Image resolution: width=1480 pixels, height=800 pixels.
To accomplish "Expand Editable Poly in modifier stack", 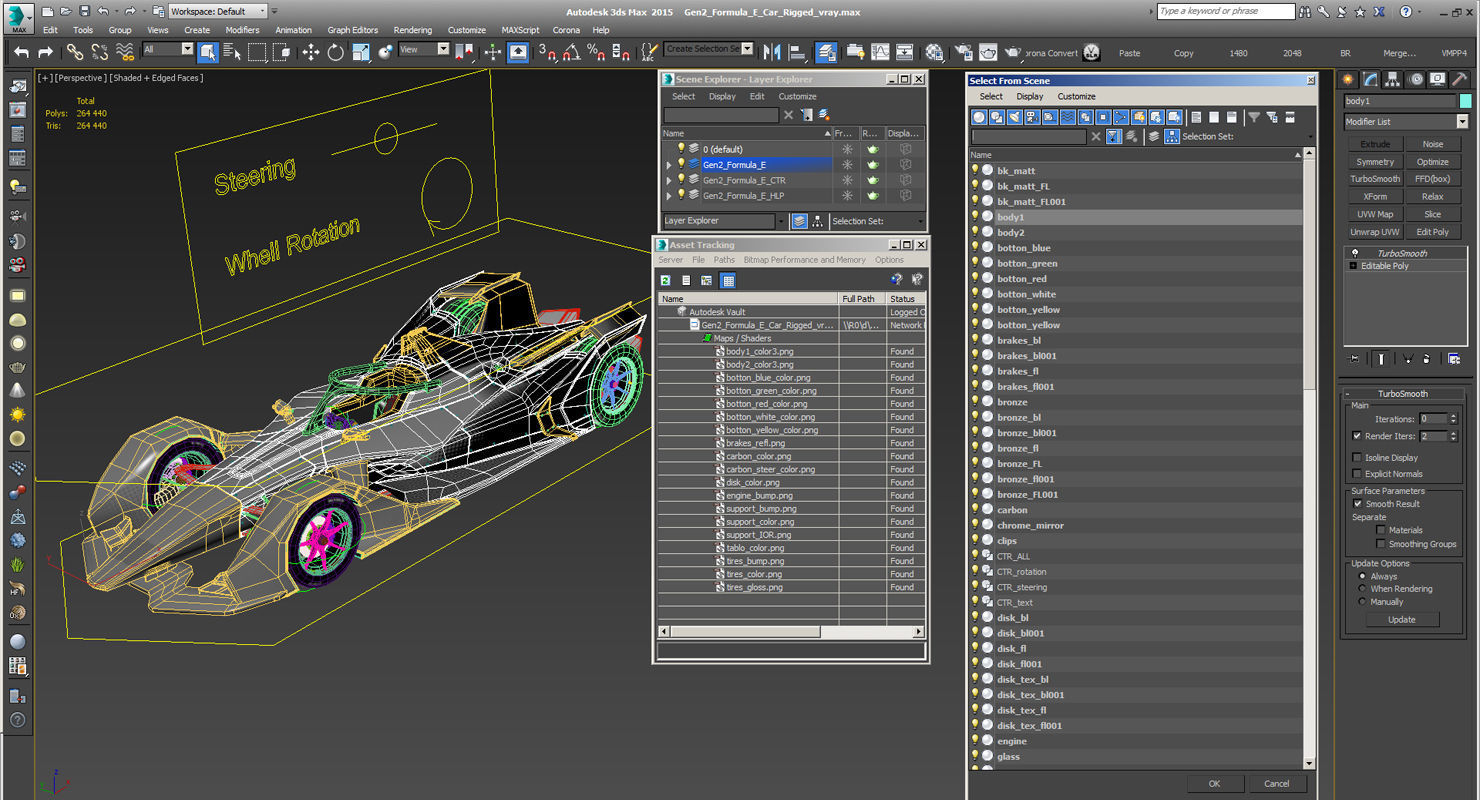I will tap(1353, 266).
